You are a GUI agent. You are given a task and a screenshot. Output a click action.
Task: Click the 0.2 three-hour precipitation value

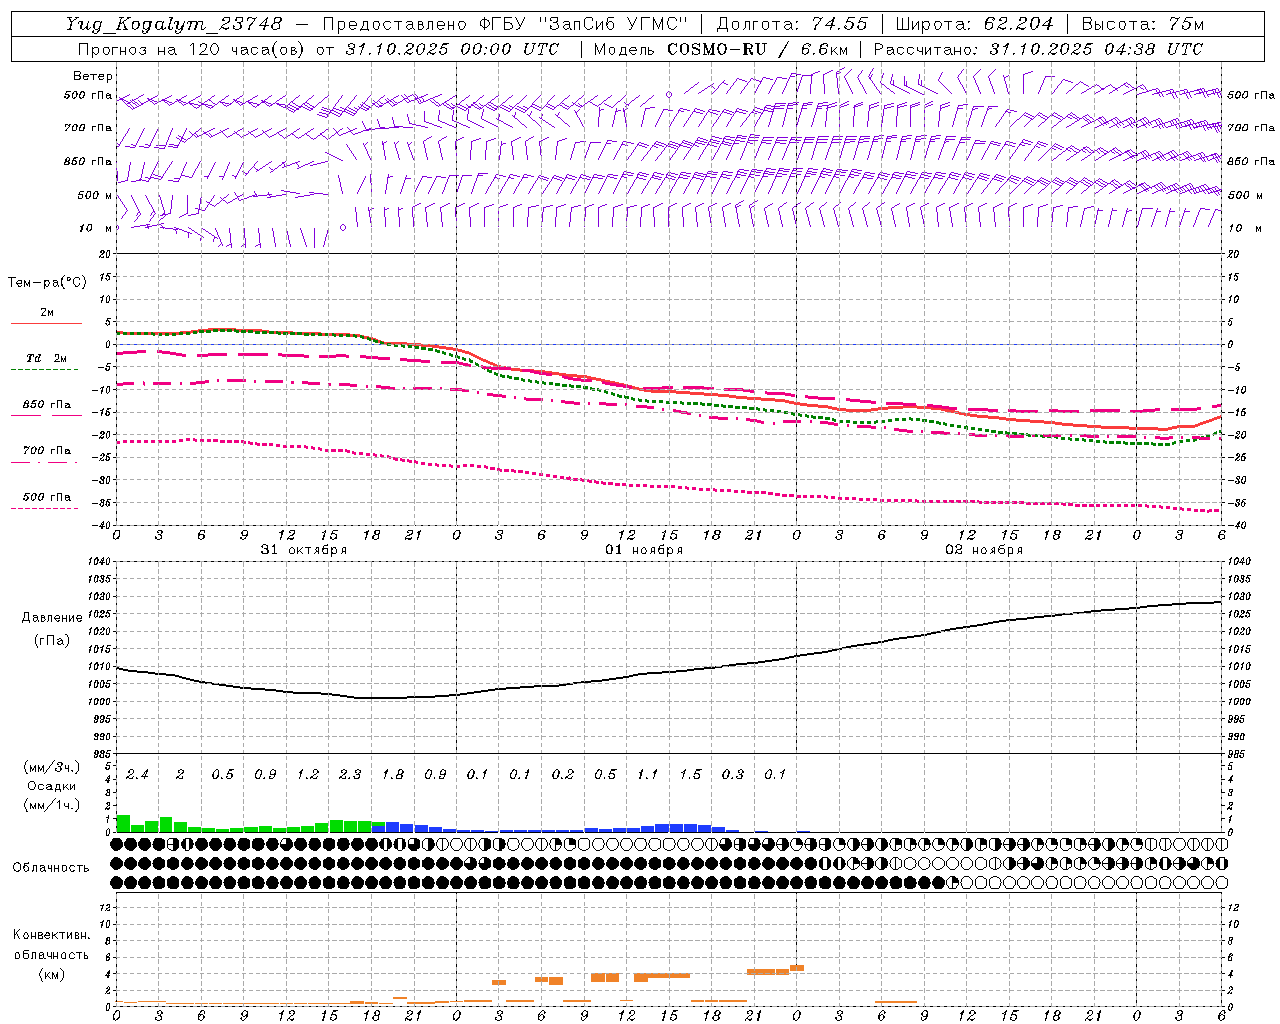coord(563,775)
